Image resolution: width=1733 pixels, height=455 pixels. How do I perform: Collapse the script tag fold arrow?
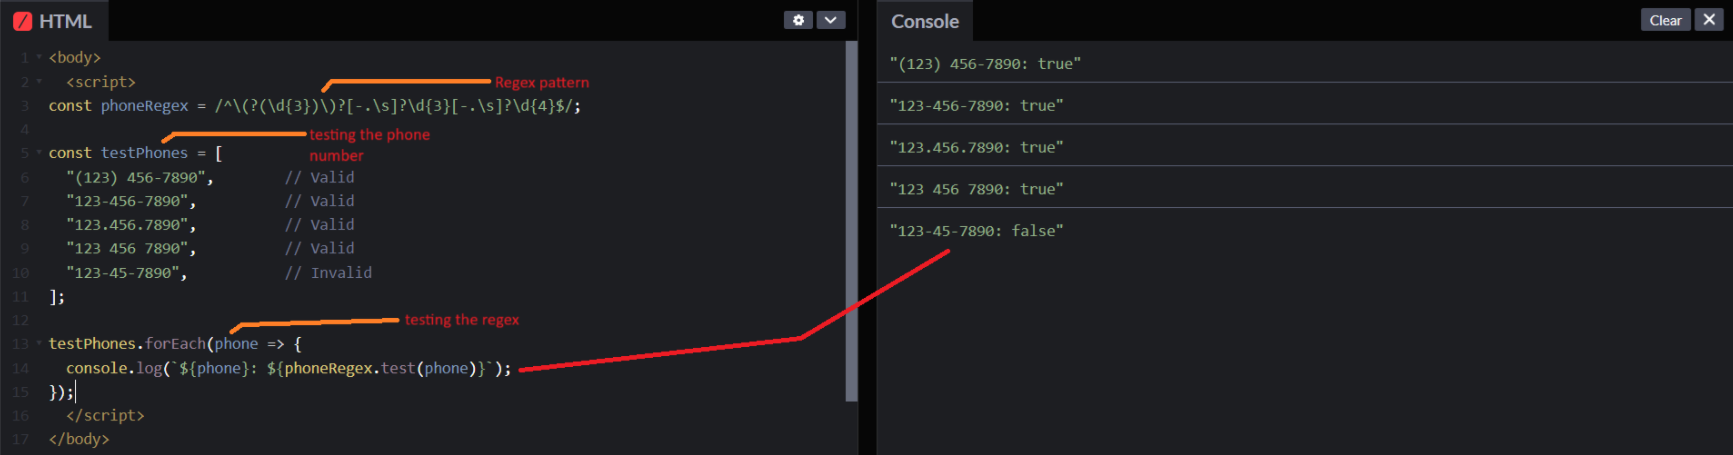(x=39, y=82)
